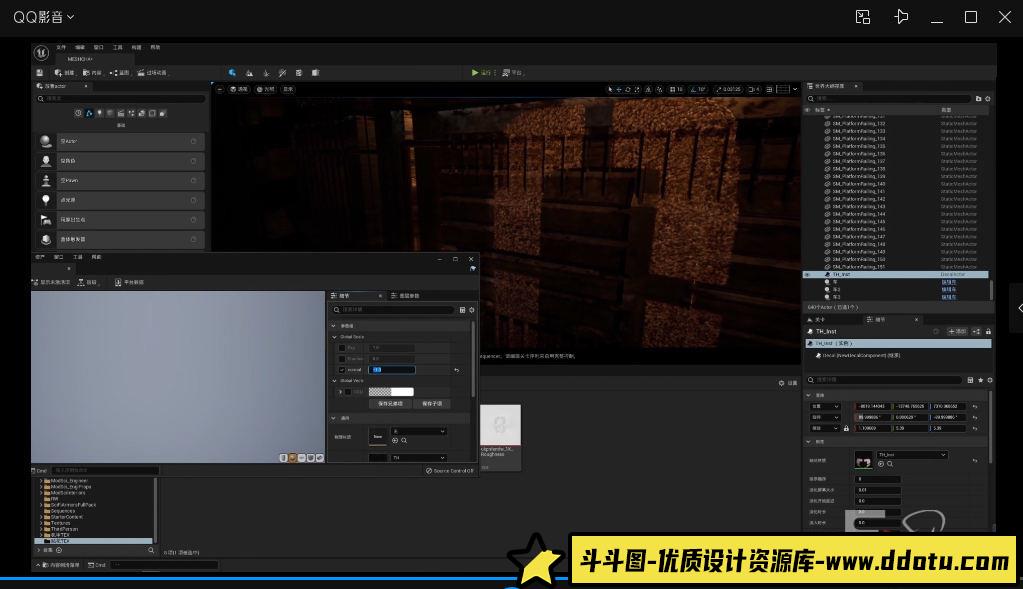Click the save child button in material editor
1023x589 pixels.
(431, 404)
